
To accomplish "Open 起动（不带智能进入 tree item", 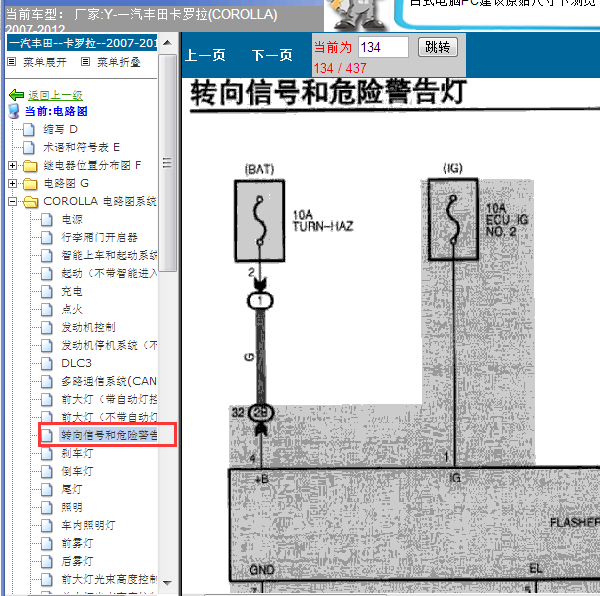I will point(109,274).
